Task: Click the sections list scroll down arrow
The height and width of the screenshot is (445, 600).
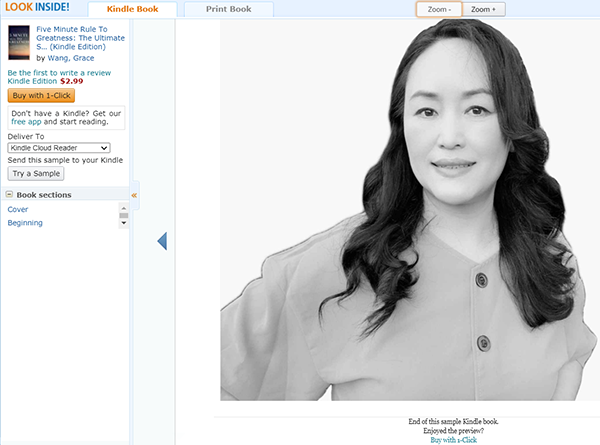Action: pos(124,224)
